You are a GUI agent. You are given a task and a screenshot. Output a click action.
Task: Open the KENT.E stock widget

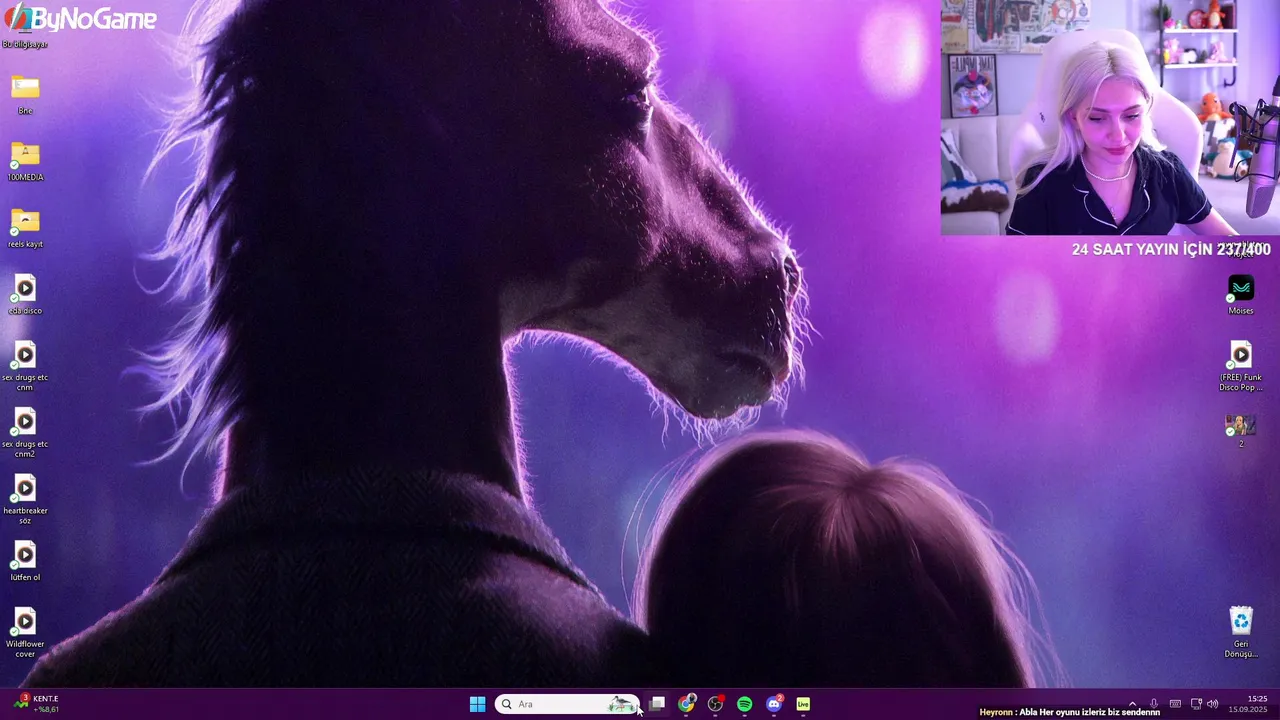(x=36, y=704)
